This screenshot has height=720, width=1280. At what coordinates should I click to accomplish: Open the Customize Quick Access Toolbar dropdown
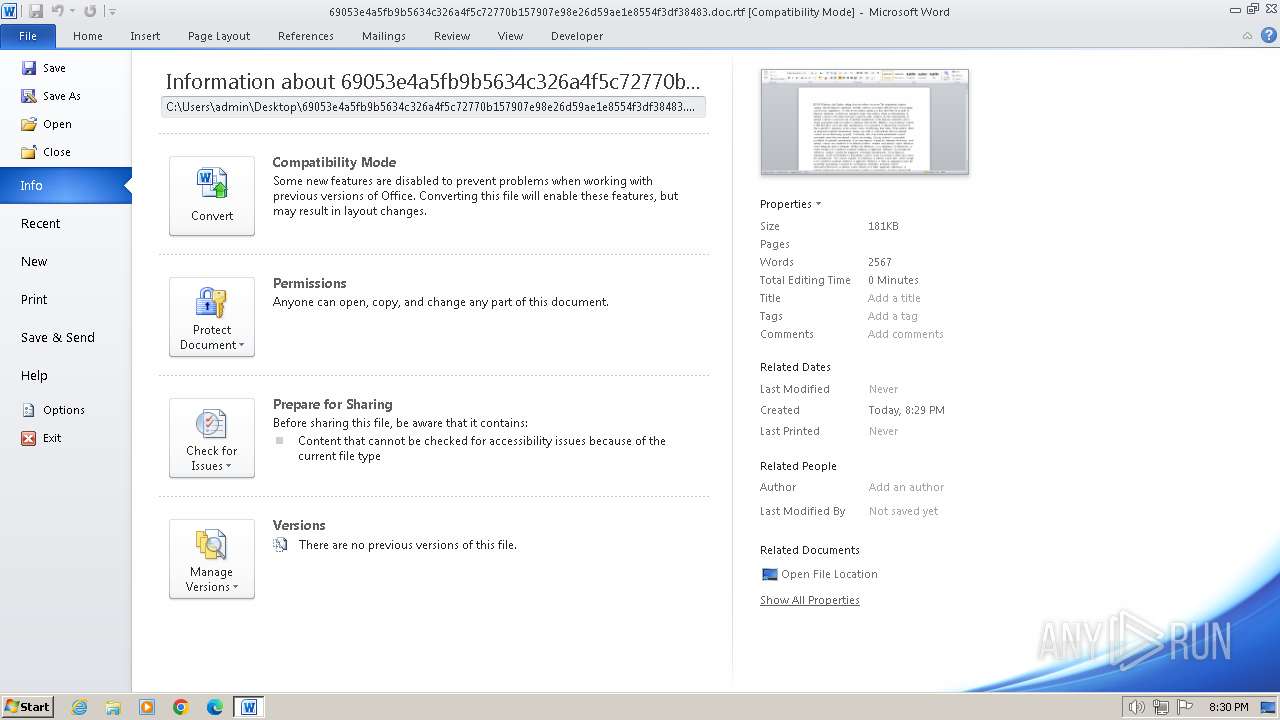[112, 12]
